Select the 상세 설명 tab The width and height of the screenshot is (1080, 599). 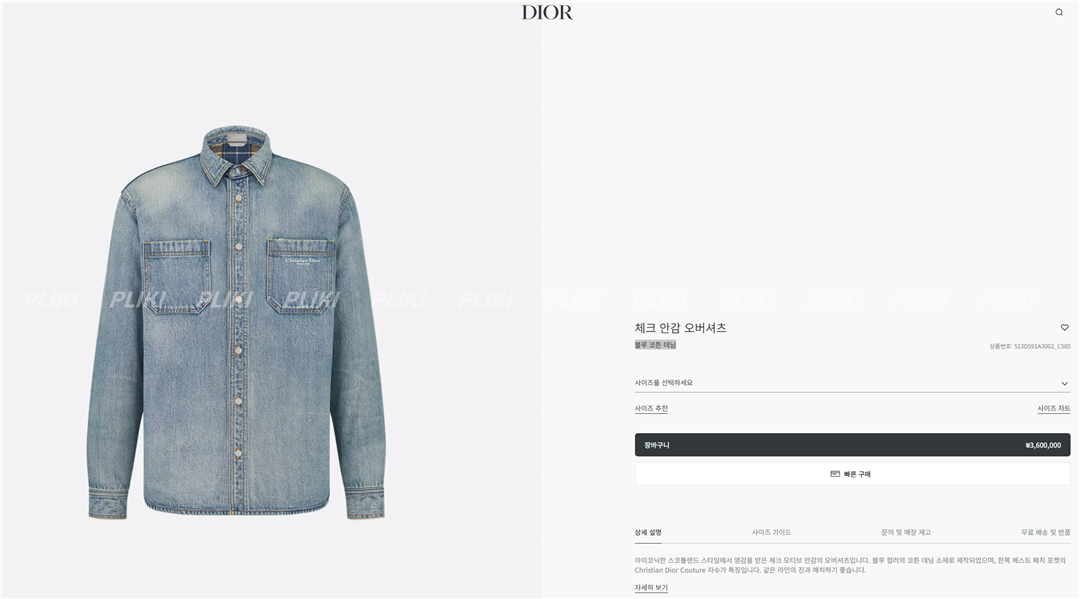(x=648, y=532)
